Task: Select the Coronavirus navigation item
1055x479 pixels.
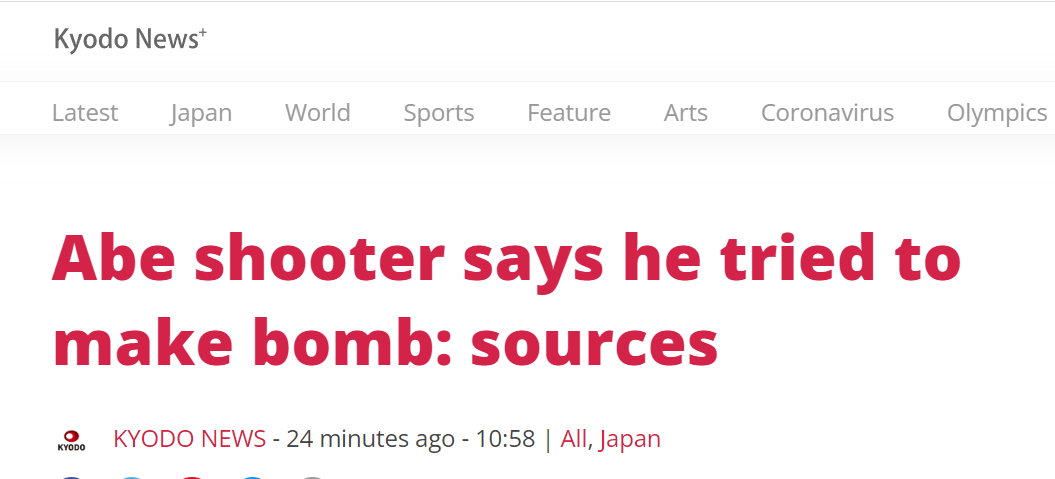Action: coord(828,112)
